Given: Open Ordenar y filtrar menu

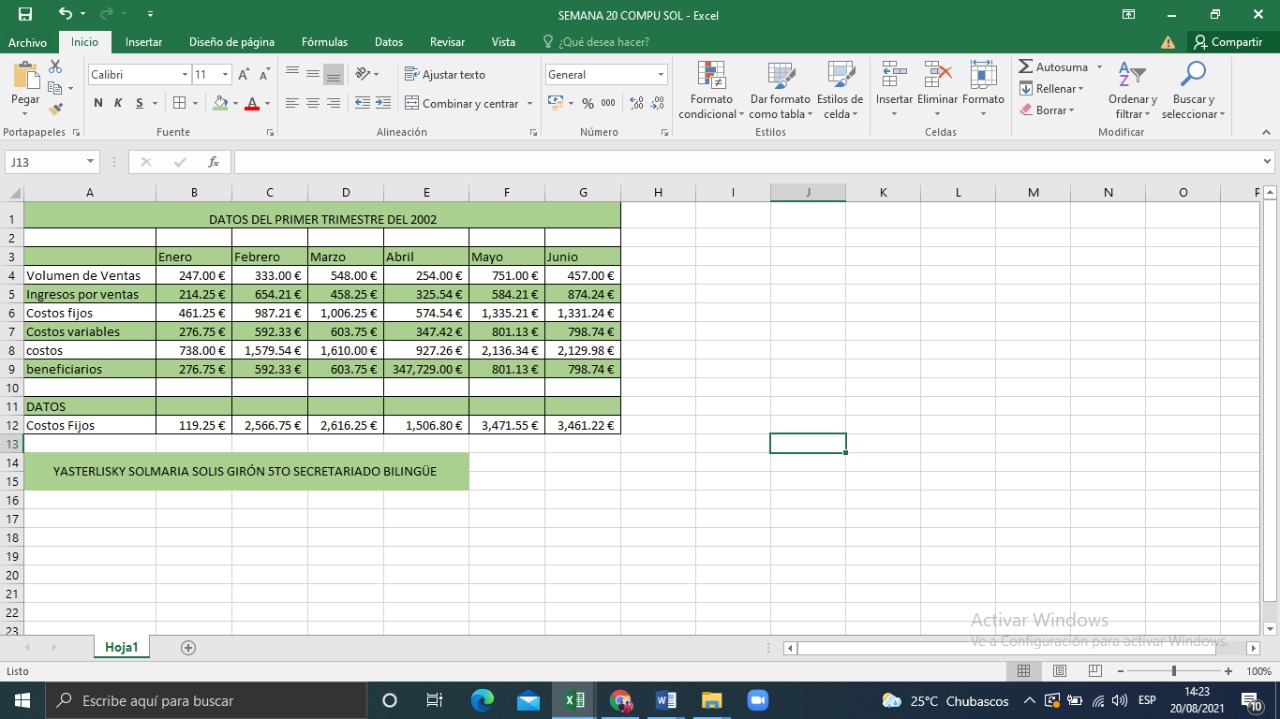Looking at the screenshot, I should point(1132,90).
